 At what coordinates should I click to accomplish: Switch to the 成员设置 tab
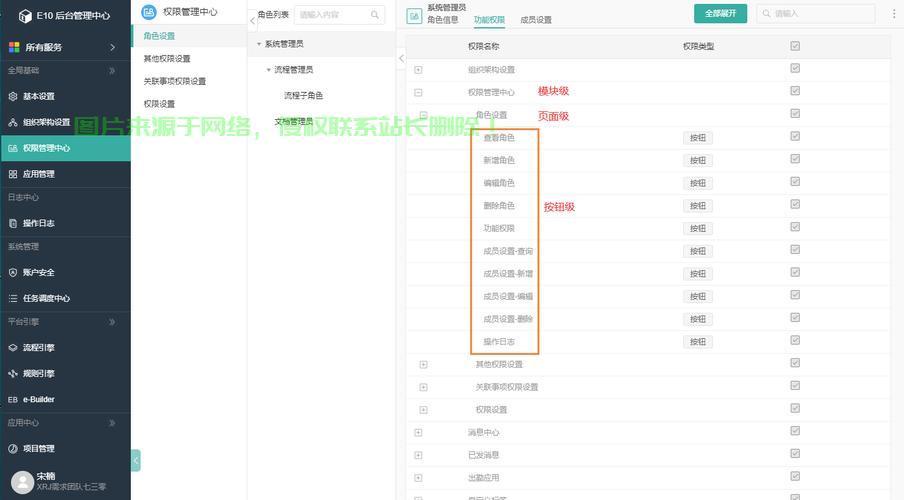coord(536,20)
